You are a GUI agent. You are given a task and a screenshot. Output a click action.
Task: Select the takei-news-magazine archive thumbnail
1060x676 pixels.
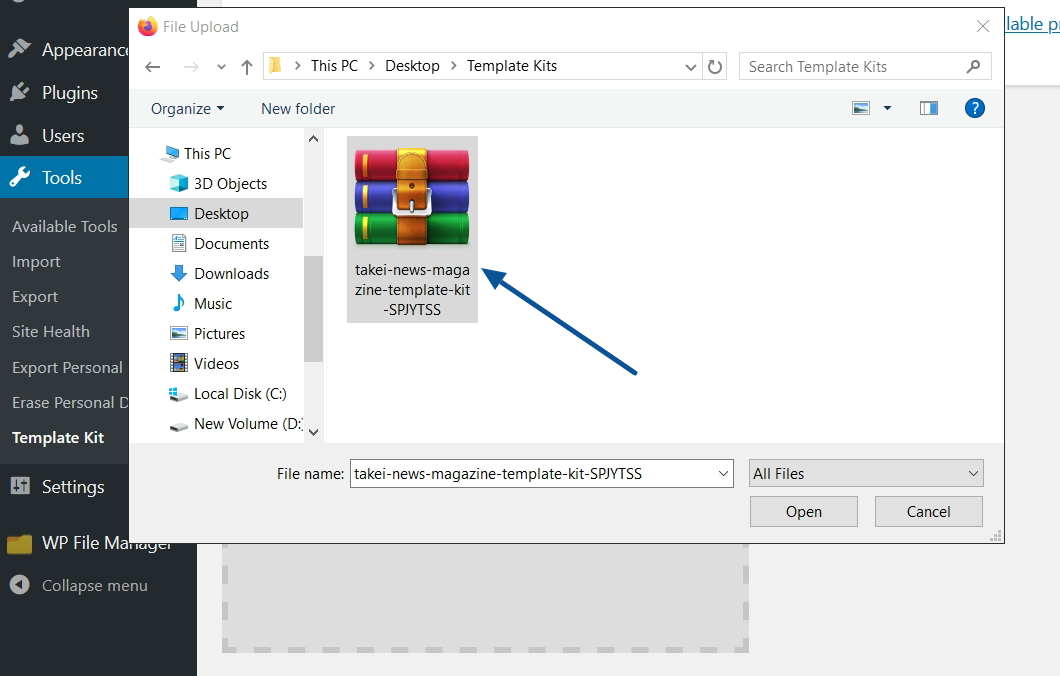(412, 197)
